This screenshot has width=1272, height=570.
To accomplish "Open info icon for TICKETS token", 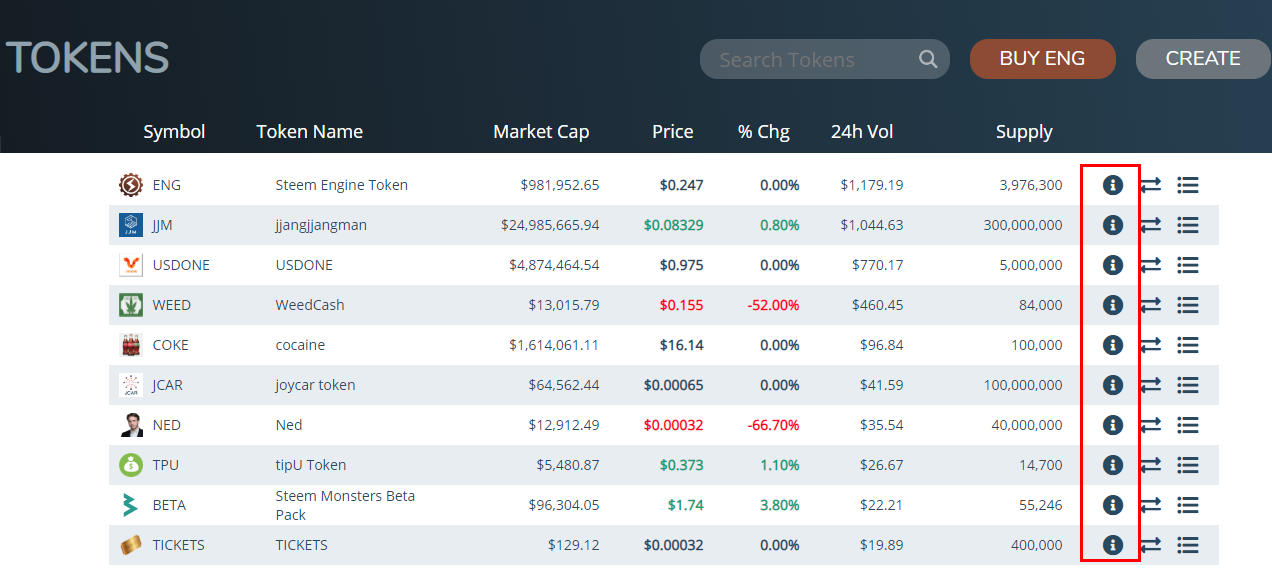I will pyautogui.click(x=1112, y=545).
